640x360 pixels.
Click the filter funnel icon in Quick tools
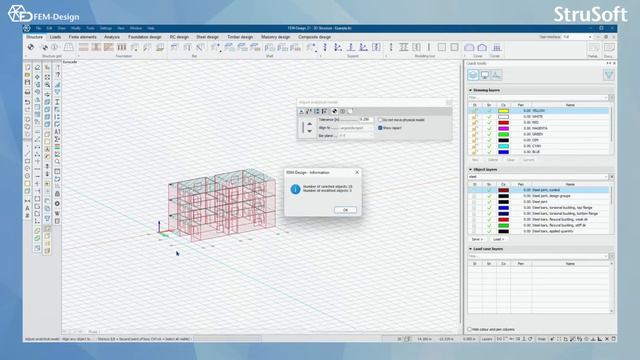609,75
